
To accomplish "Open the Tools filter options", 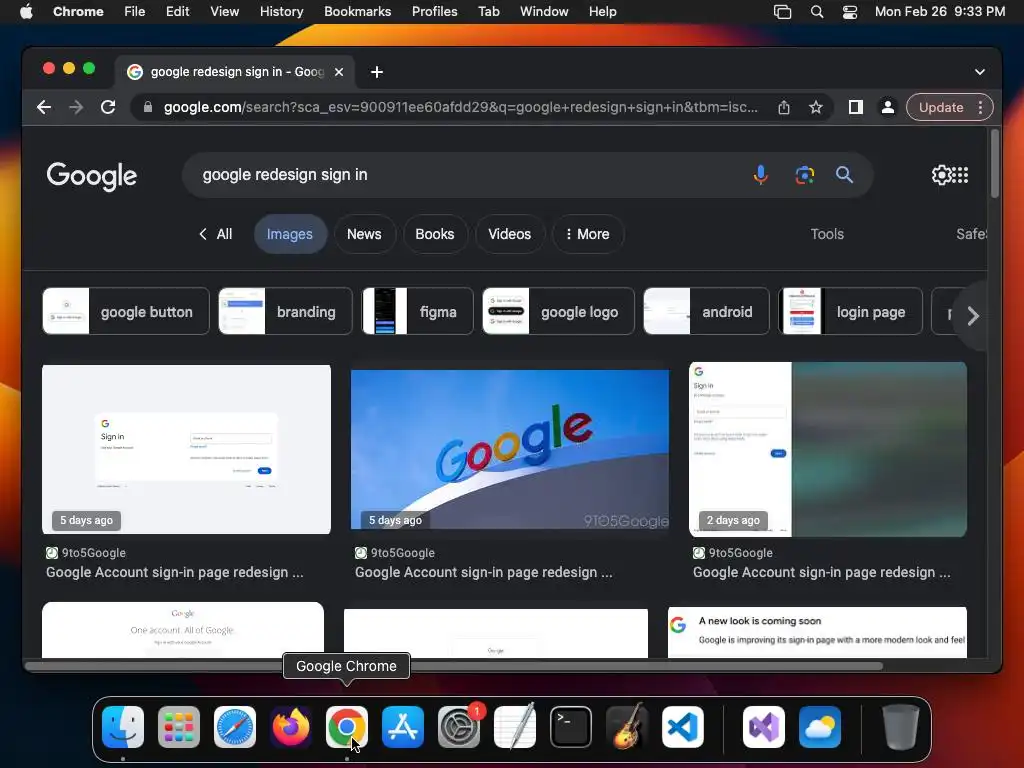I will click(827, 234).
